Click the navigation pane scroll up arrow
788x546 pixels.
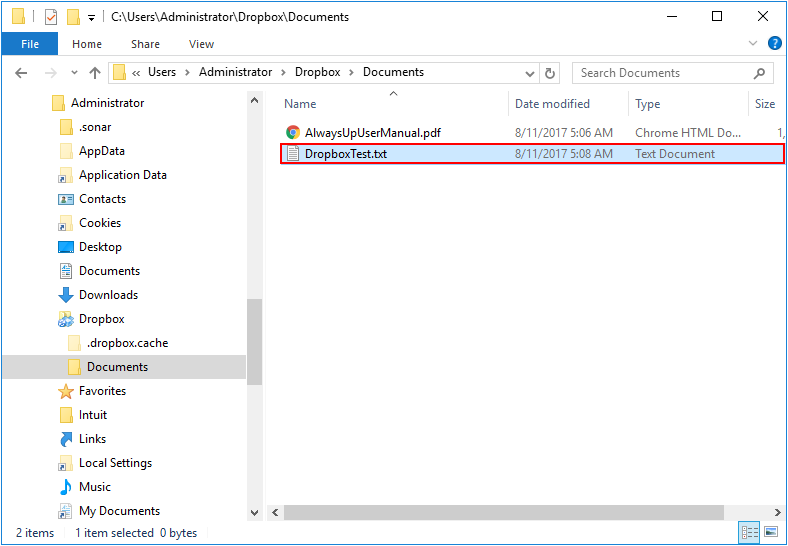[x=254, y=100]
